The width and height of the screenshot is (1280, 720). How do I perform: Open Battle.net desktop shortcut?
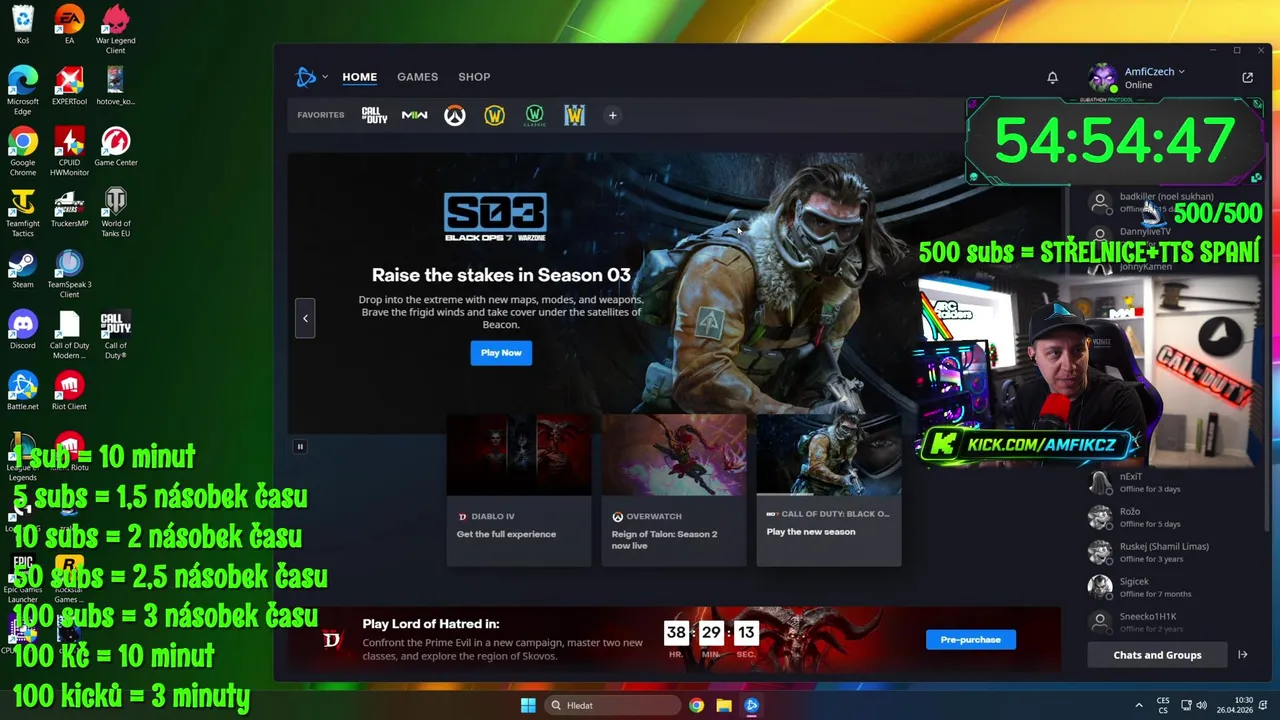[23, 391]
